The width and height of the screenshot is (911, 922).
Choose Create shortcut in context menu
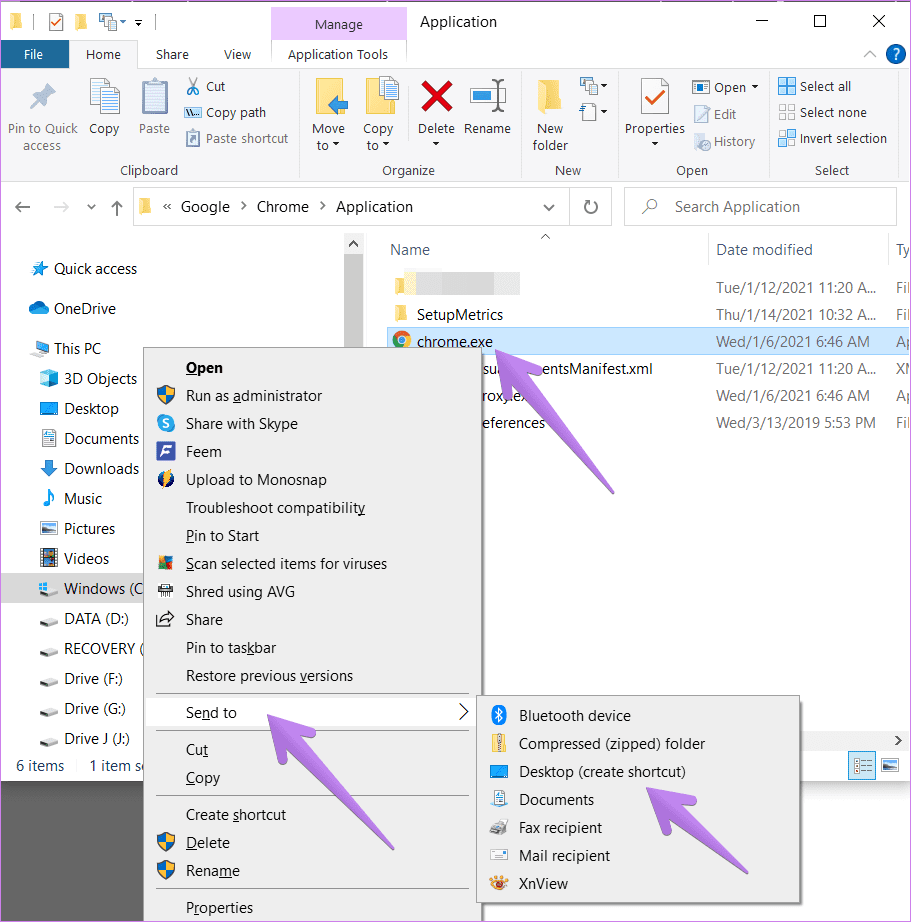313,815
